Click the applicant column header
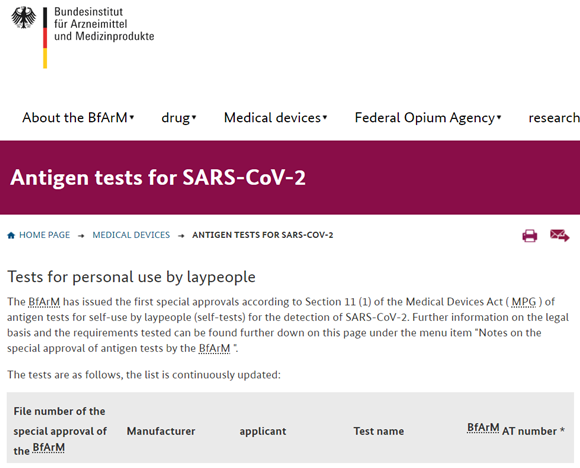The height and width of the screenshot is (468, 580). [x=263, y=431]
